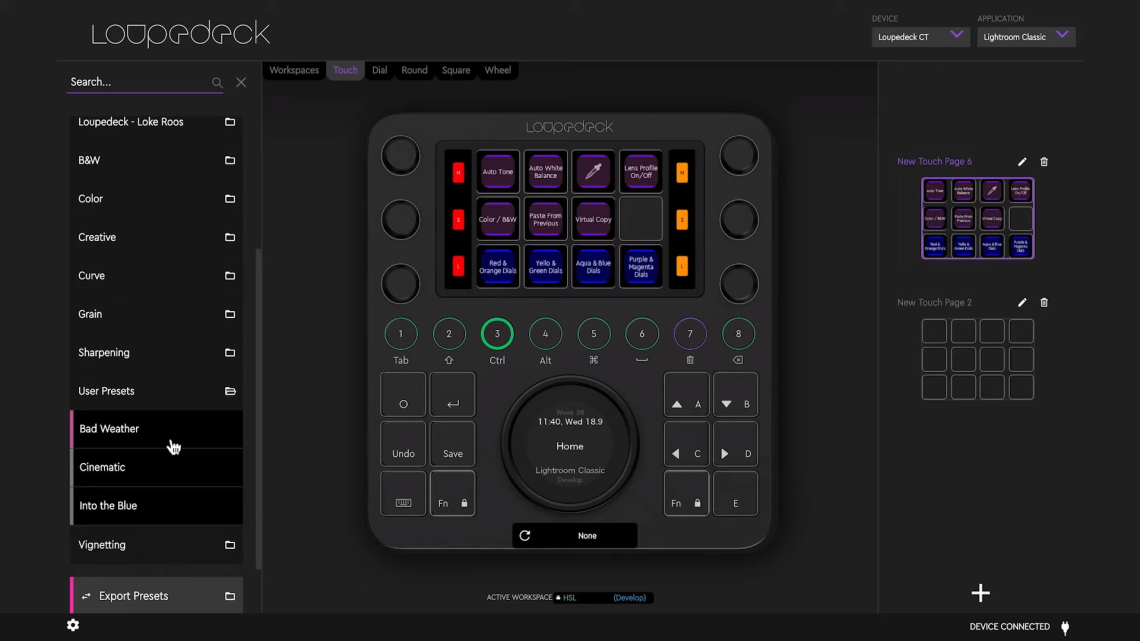Select the eyedropper touch button
This screenshot has height=641, width=1140.
[593, 172]
